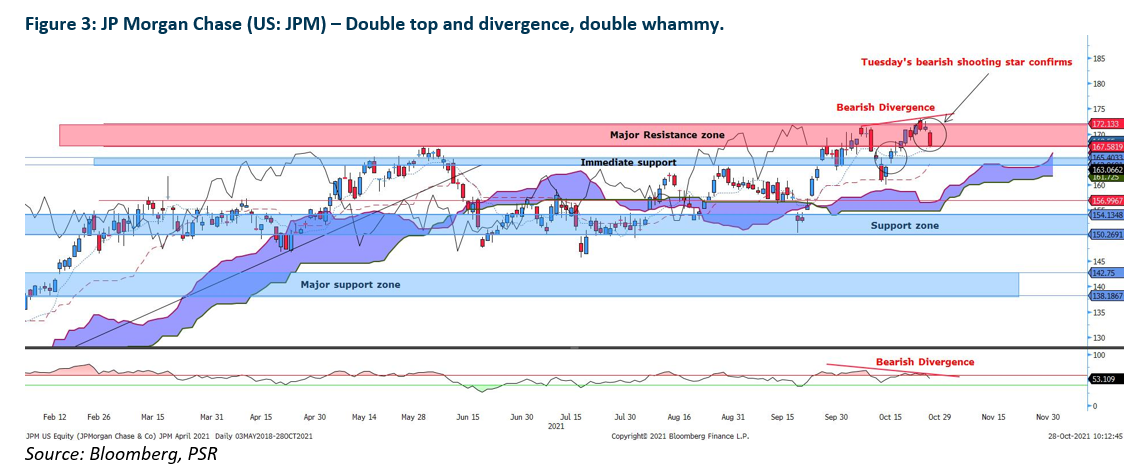Click the 'Feb 26' date label
Screen dimensions: 1137x471
click(101, 418)
